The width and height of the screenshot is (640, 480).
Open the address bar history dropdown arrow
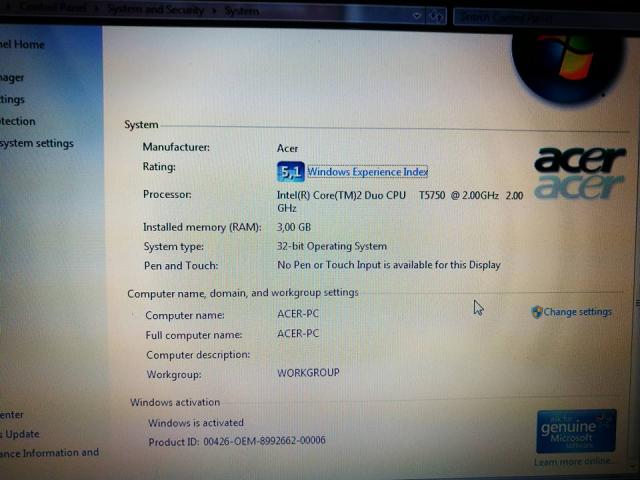pos(415,16)
